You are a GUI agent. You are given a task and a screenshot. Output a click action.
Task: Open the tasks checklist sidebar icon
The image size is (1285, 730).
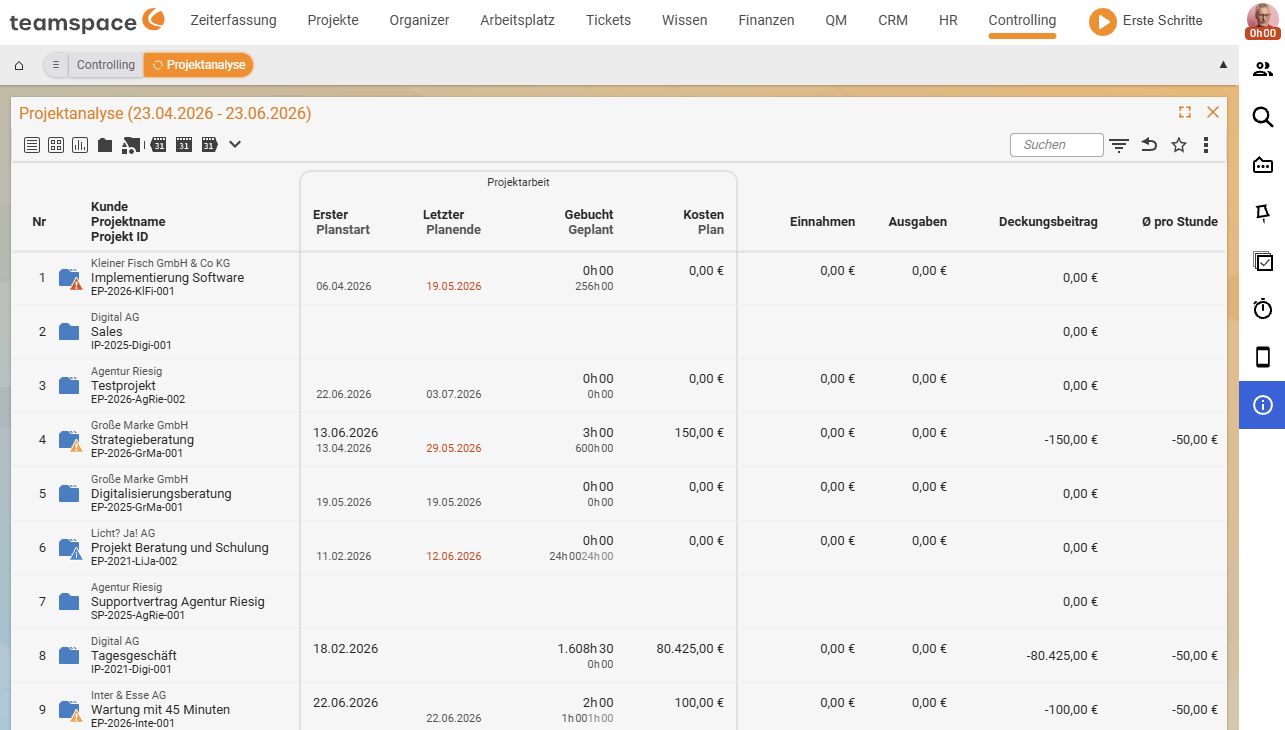(x=1263, y=261)
